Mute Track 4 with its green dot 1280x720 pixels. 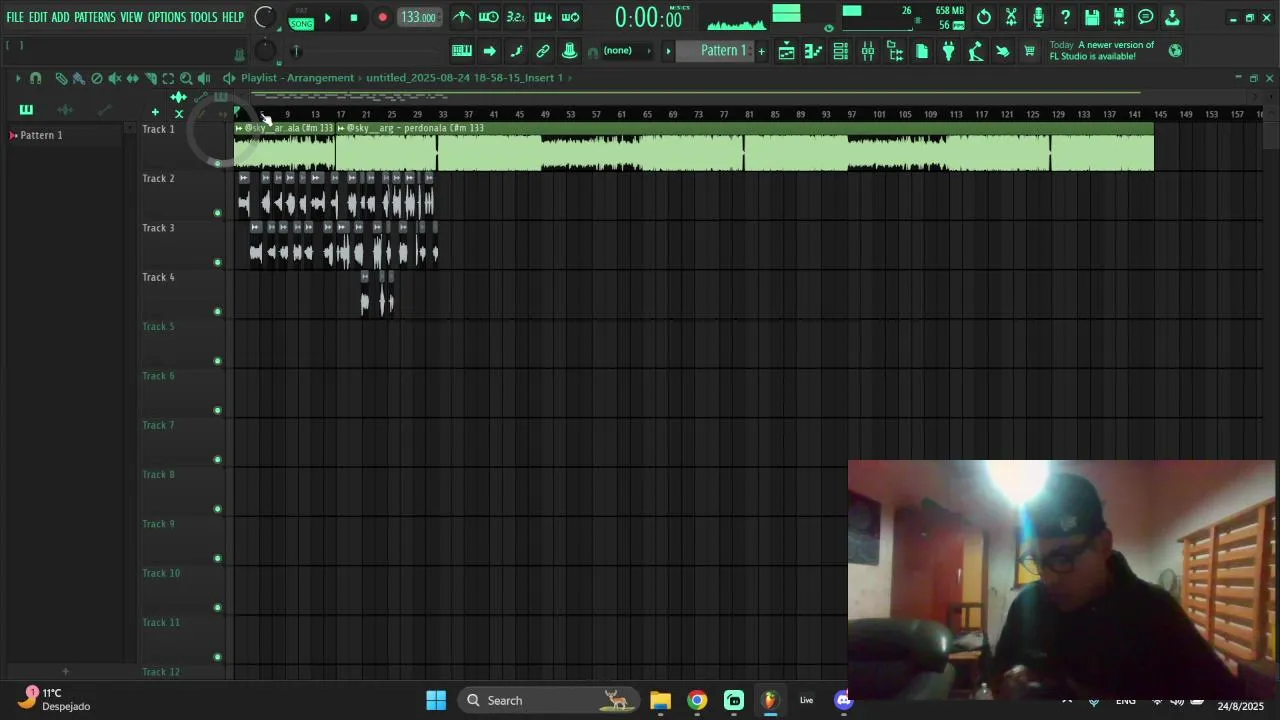[x=217, y=311]
